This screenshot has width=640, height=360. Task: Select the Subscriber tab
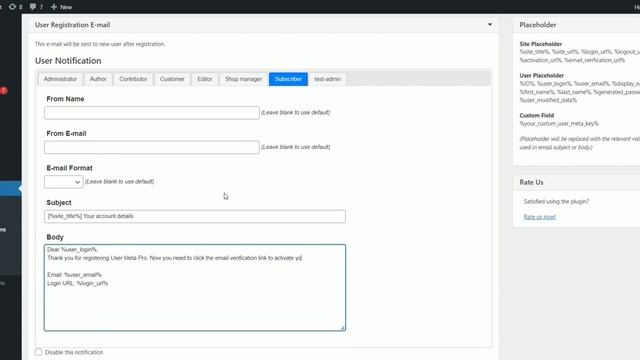(288, 79)
